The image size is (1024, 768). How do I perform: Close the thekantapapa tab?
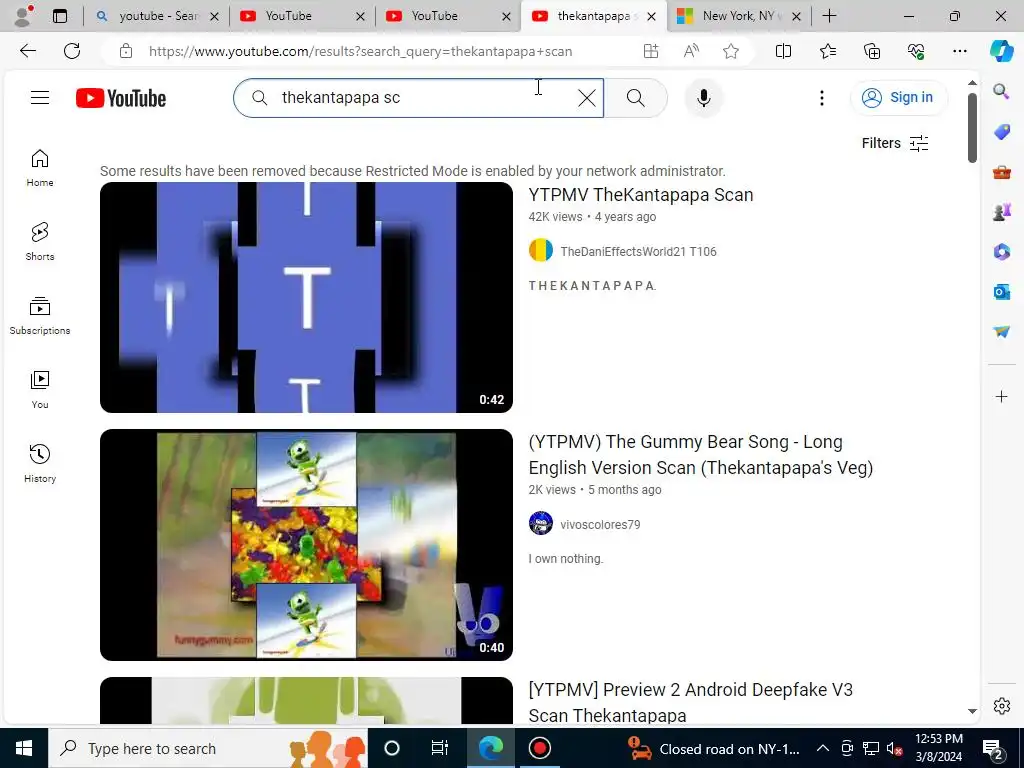(x=651, y=16)
